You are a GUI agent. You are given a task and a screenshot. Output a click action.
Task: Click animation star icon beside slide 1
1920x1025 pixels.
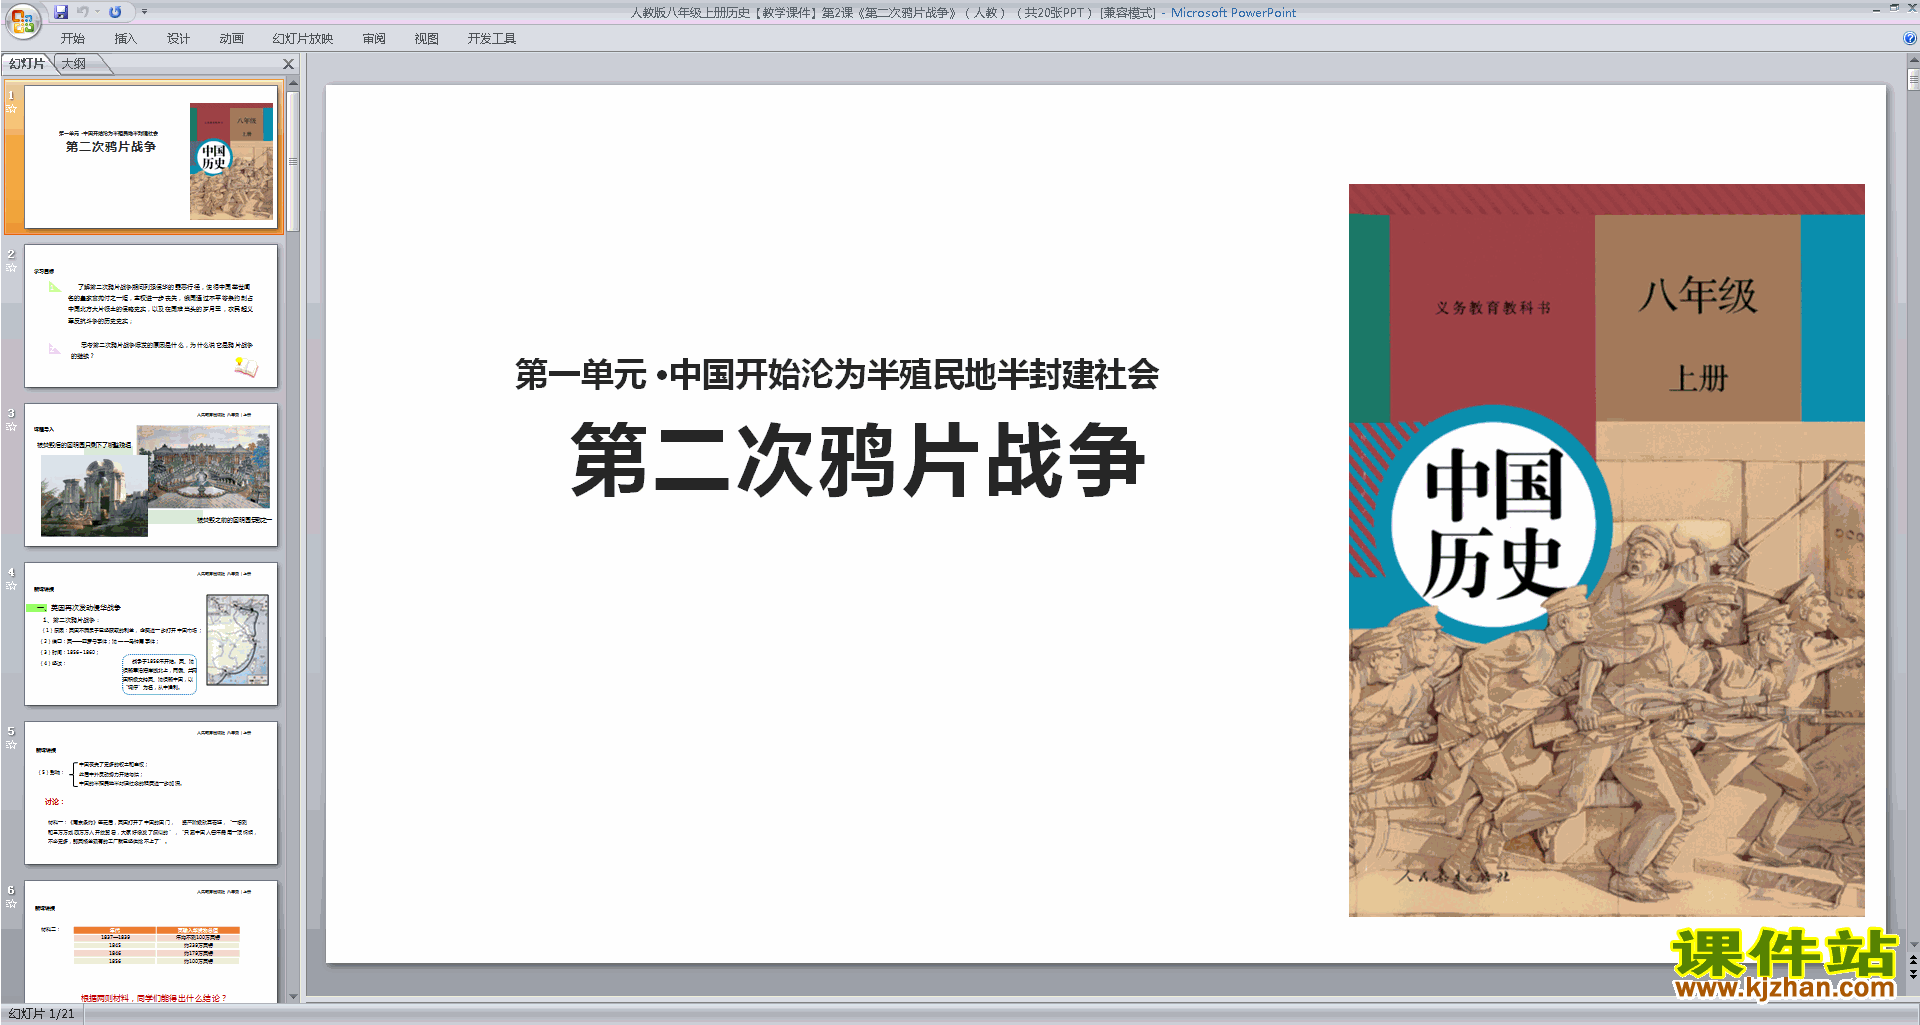[x=12, y=109]
